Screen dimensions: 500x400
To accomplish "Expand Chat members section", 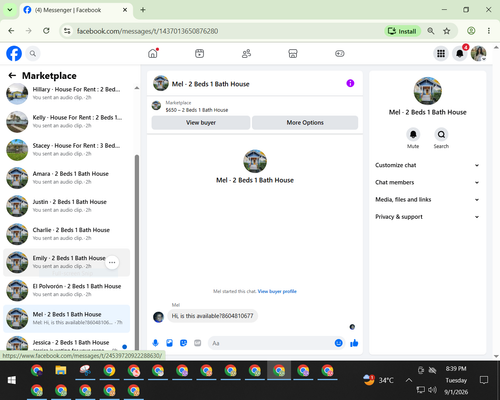I will (x=427, y=182).
